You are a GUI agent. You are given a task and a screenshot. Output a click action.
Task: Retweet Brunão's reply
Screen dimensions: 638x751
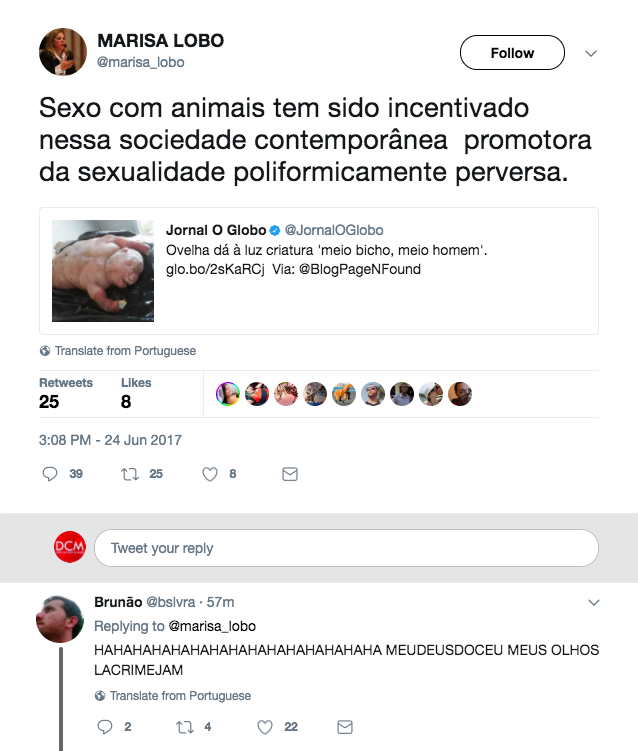tap(185, 727)
